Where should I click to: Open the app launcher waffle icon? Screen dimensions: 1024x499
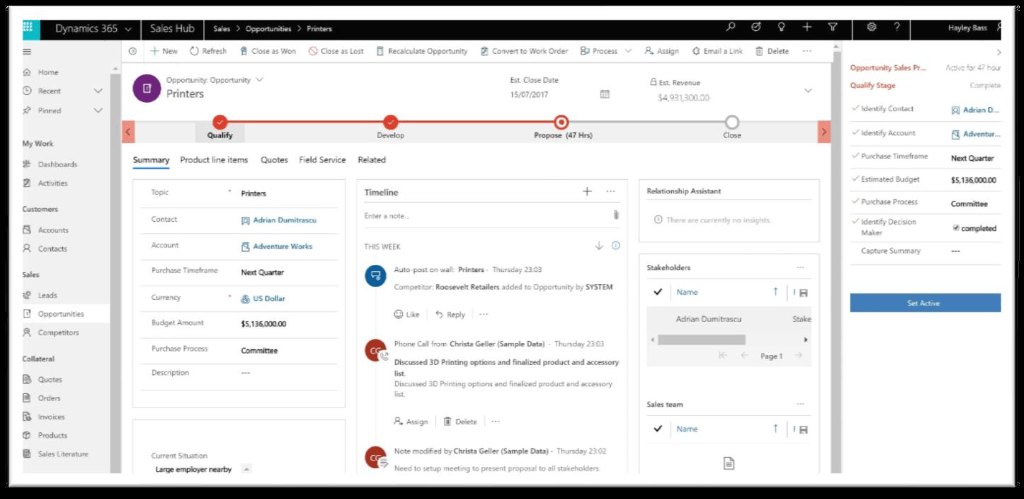[x=27, y=27]
